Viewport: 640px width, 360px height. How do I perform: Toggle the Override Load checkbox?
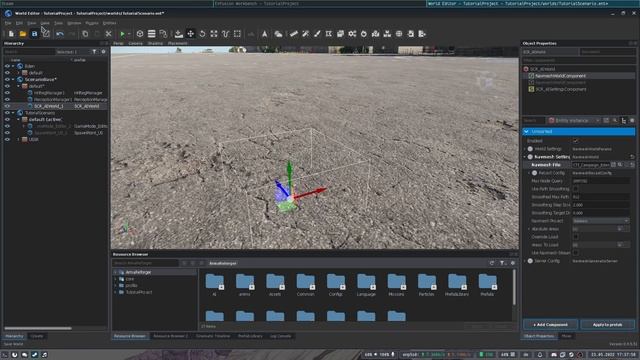pyautogui.click(x=576, y=237)
